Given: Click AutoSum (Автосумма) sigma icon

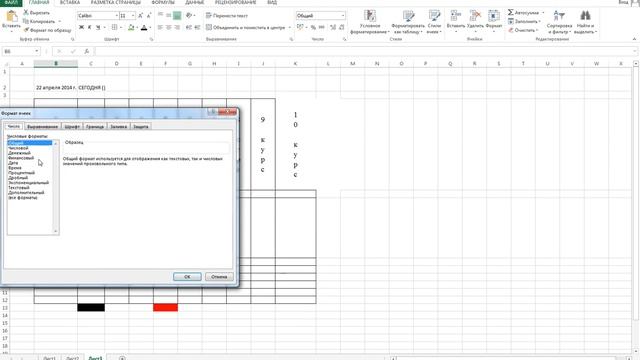Looking at the screenshot, I should pos(511,13).
